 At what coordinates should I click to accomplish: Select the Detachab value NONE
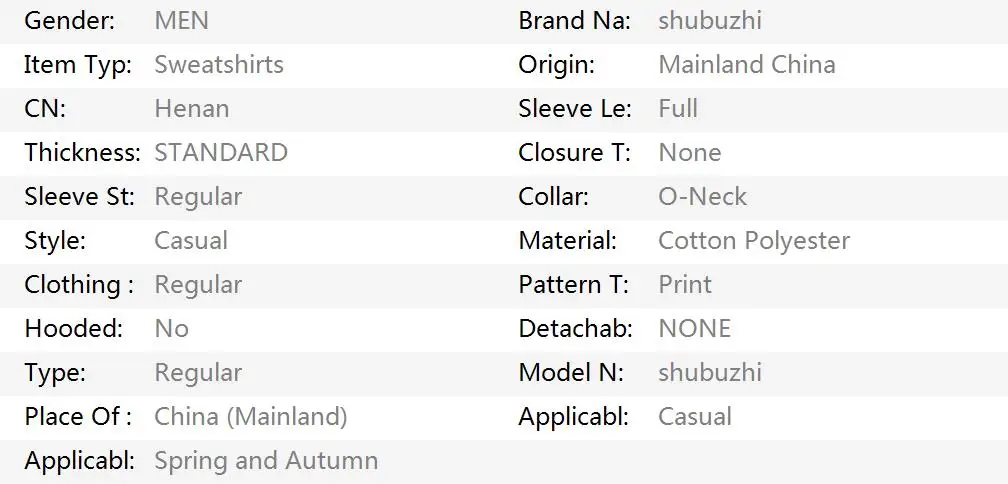pos(695,328)
